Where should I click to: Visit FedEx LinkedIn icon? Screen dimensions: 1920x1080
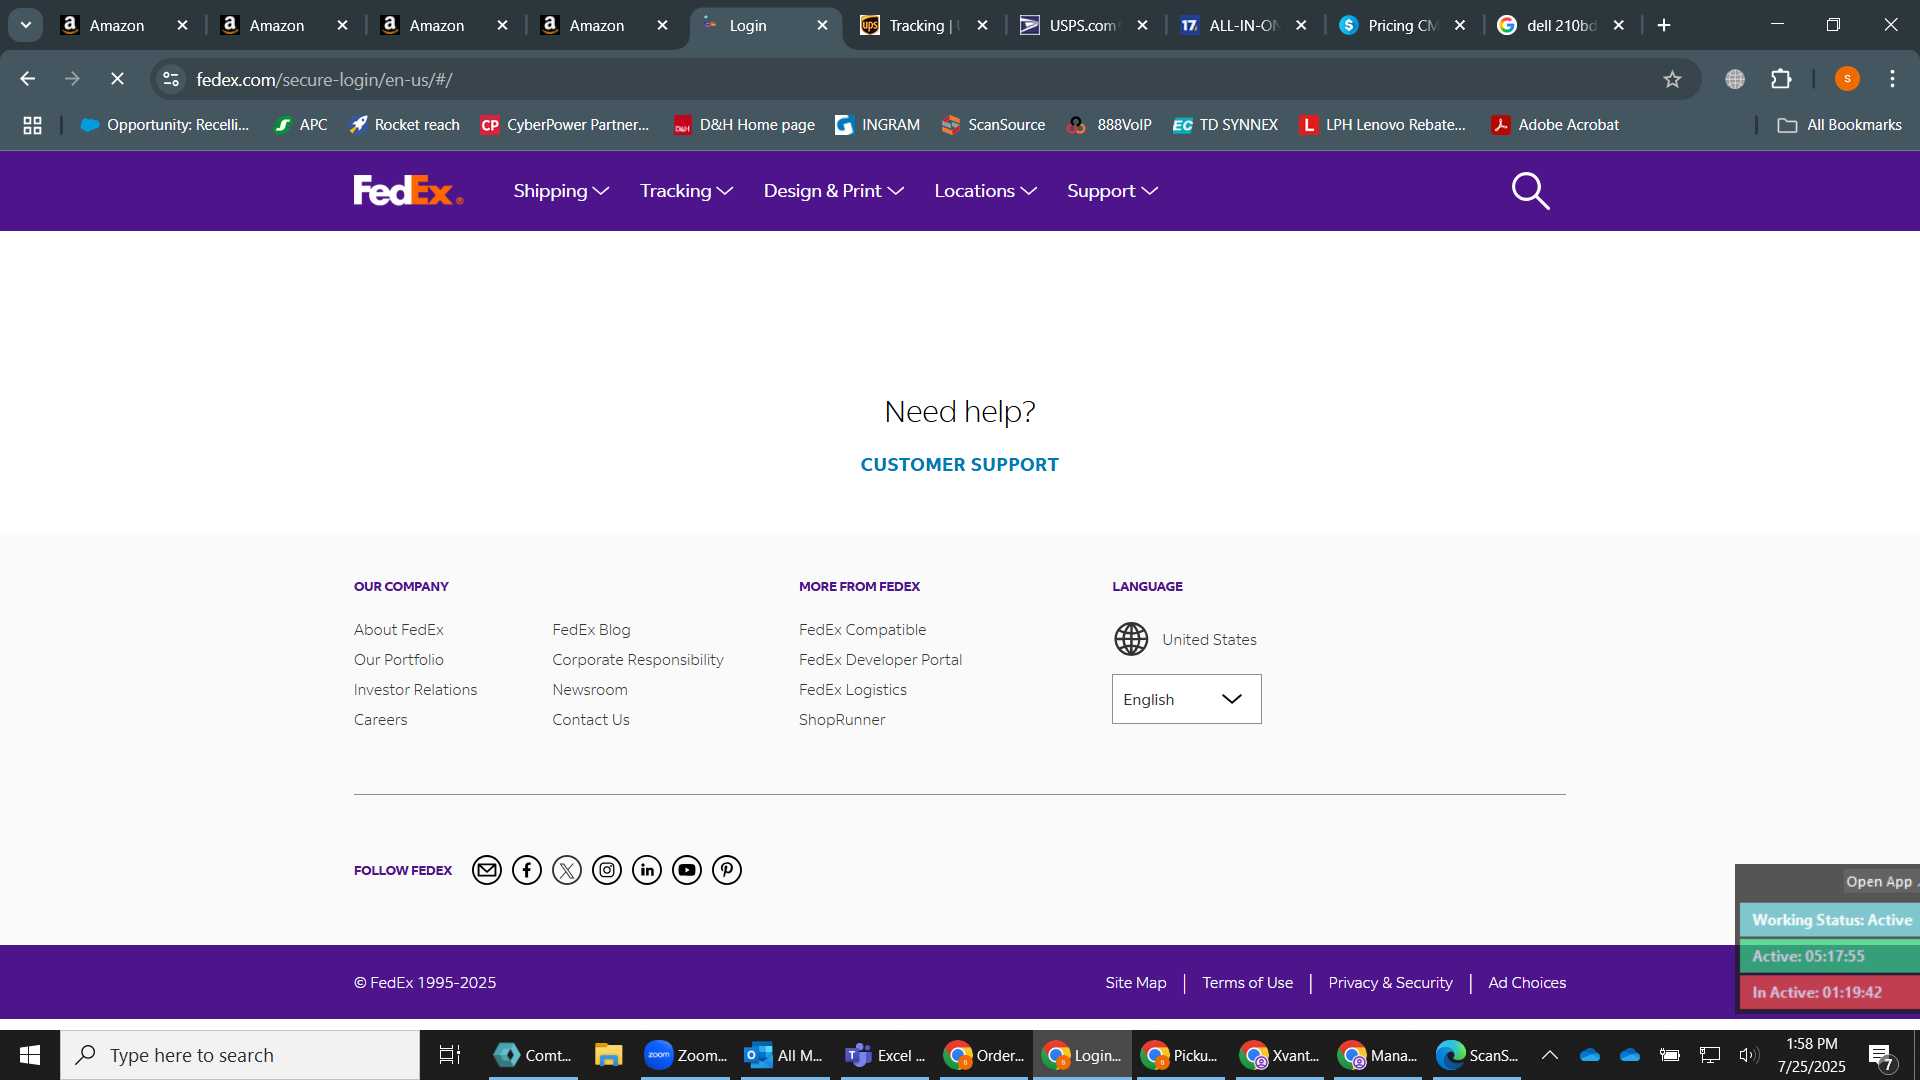pos(647,870)
